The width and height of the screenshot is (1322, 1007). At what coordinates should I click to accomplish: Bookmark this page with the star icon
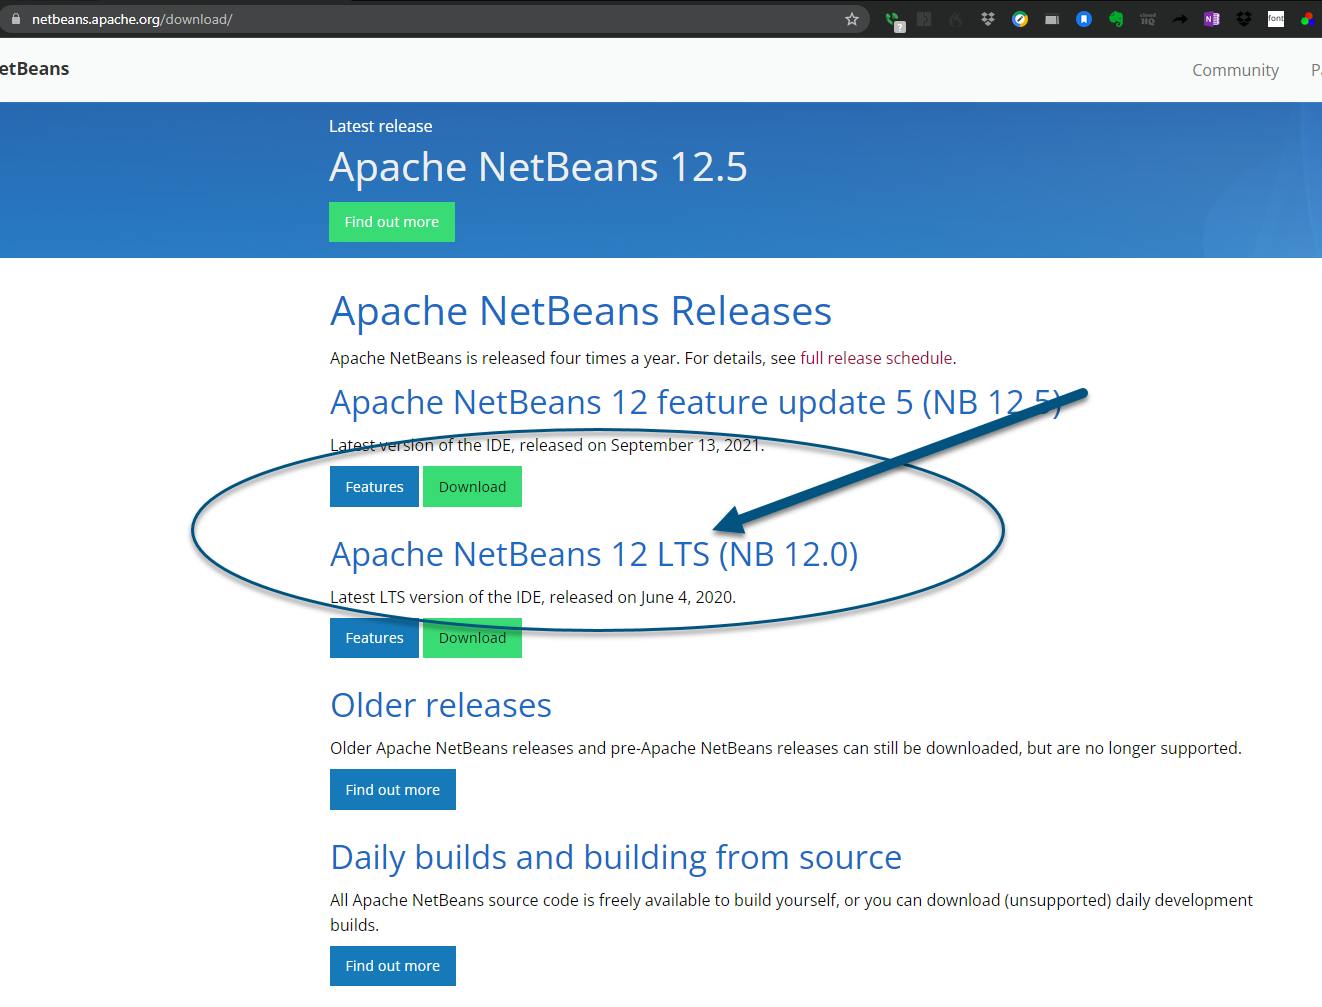[x=852, y=19]
